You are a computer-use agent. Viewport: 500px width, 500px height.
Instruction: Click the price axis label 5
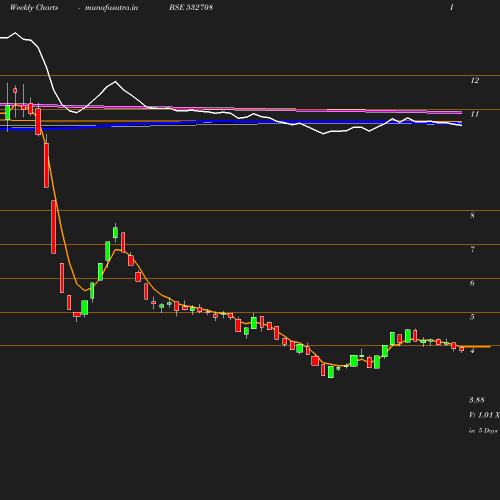coord(472,317)
